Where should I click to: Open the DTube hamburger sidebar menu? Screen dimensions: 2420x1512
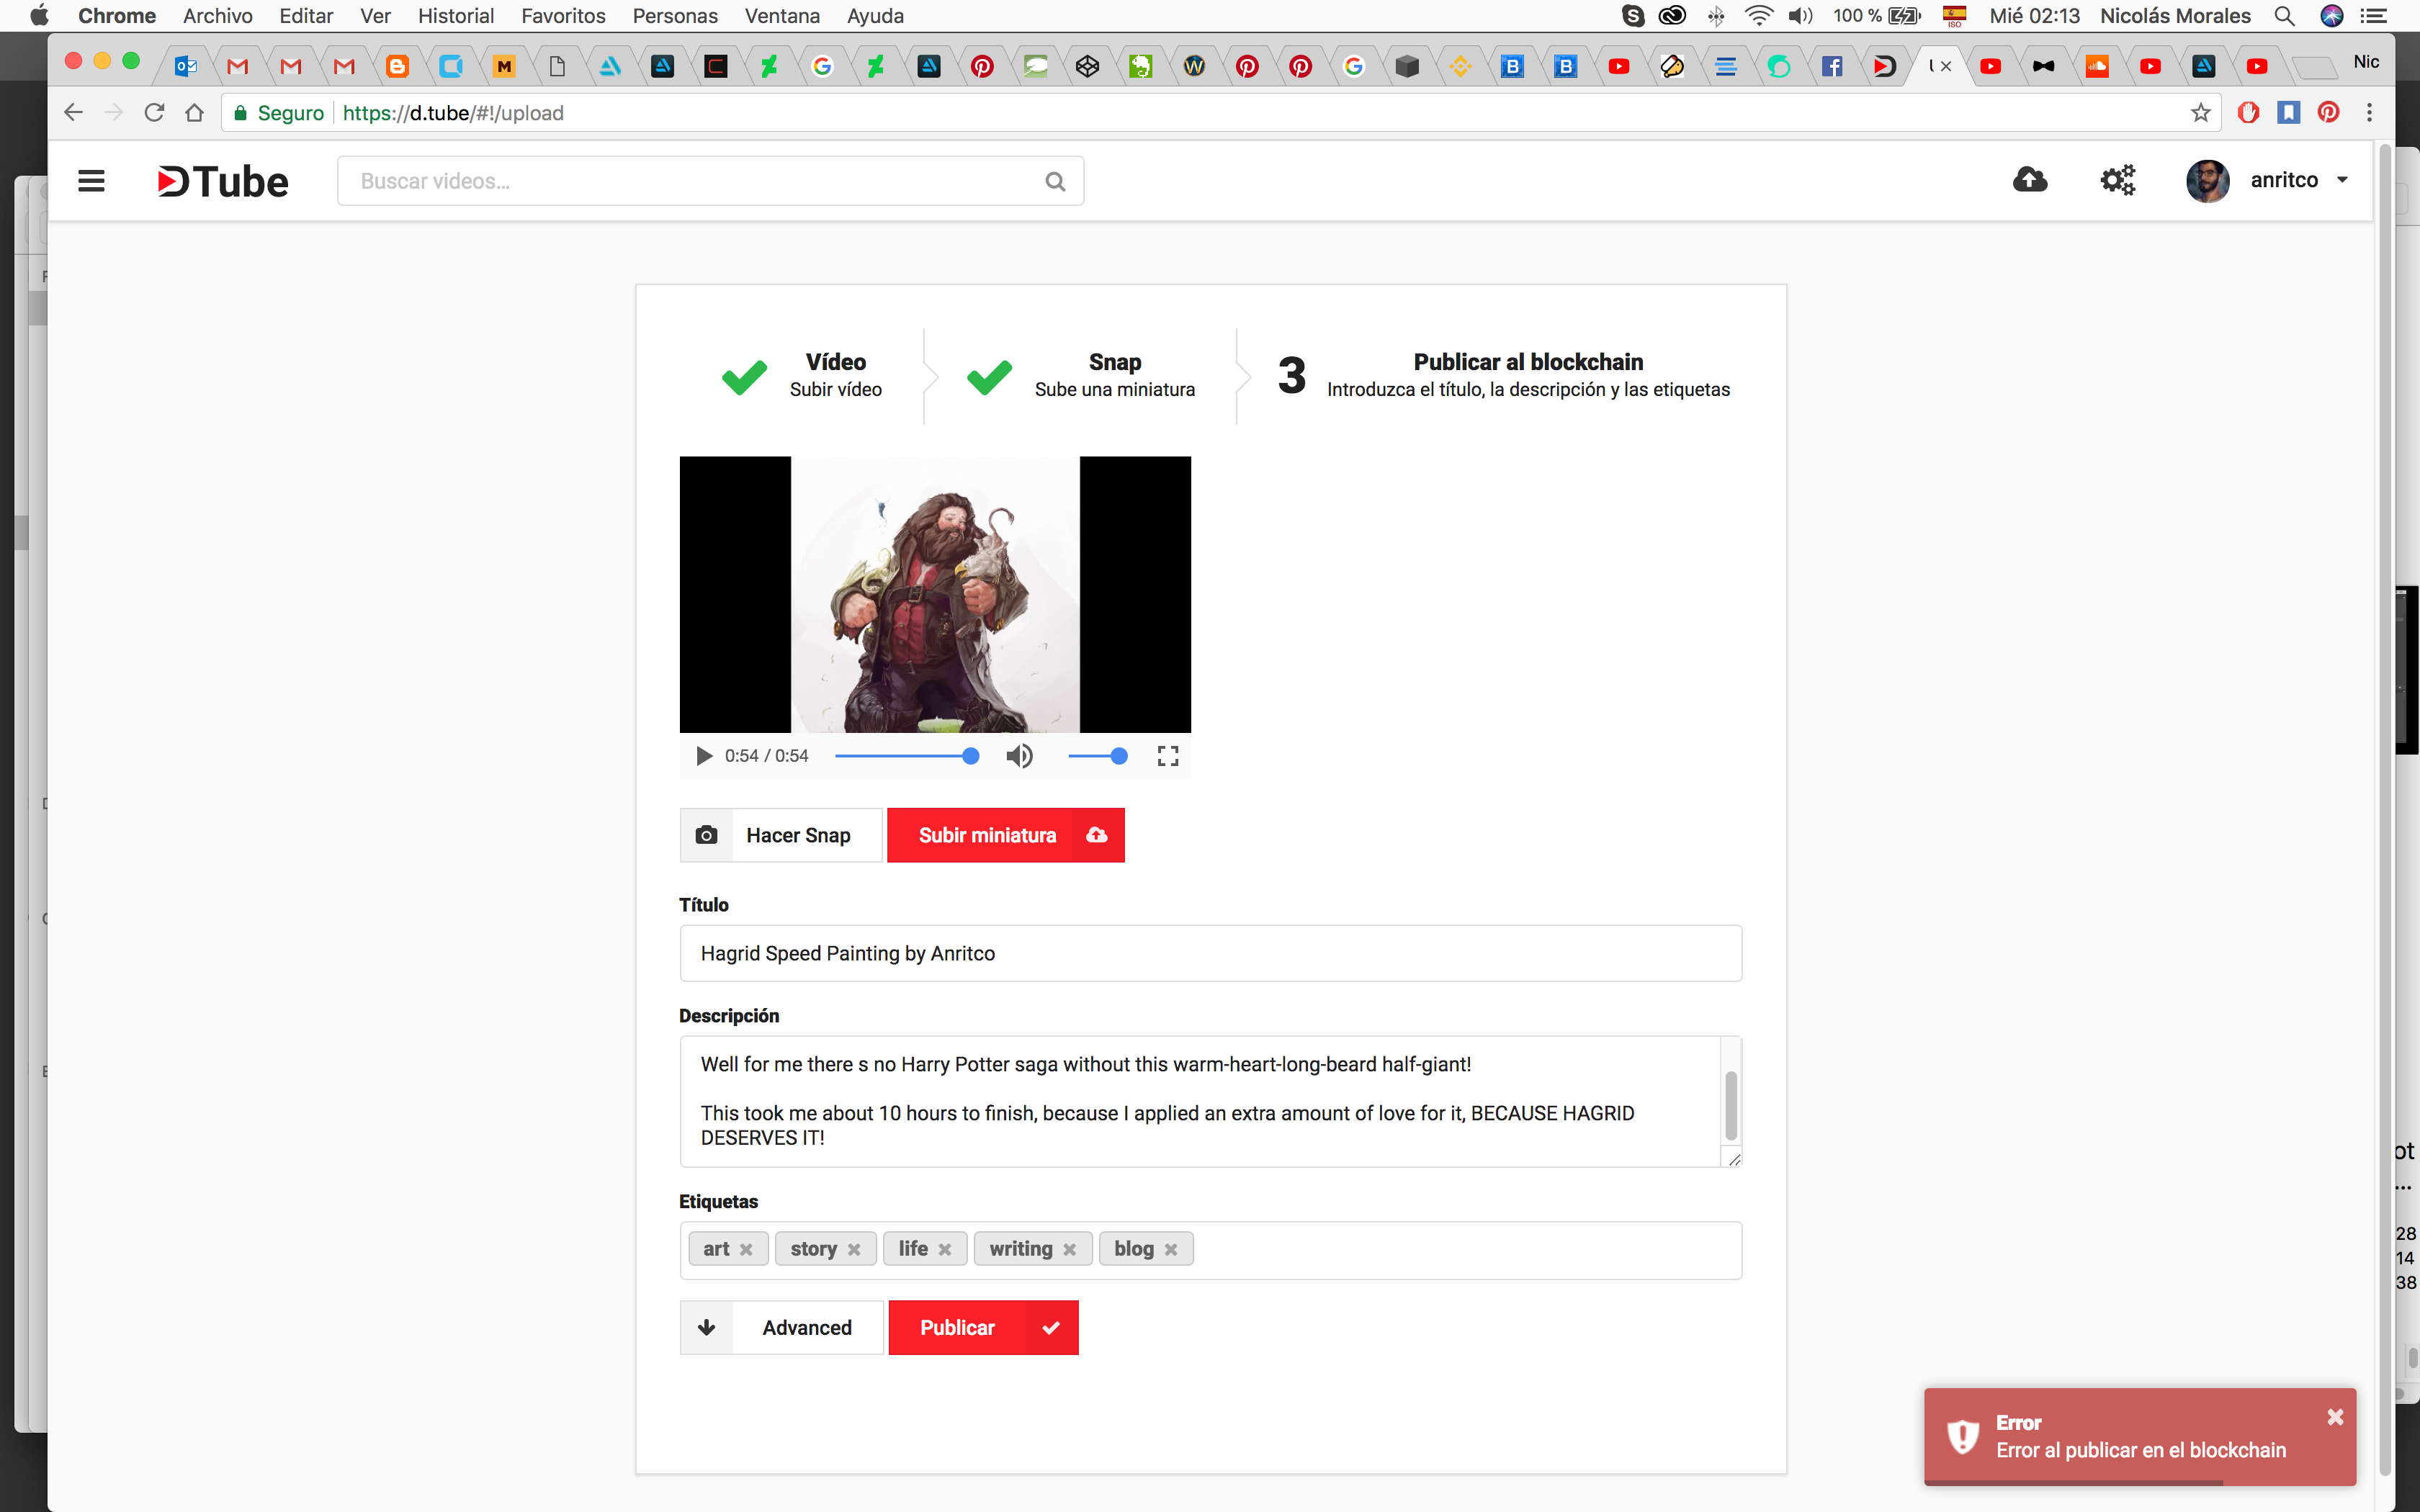[x=91, y=181]
